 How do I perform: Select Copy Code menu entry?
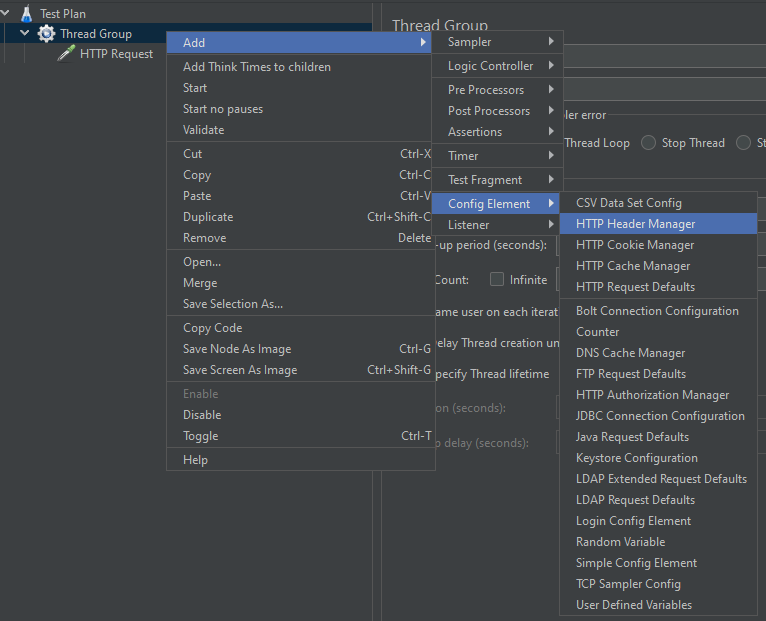tap(300, 328)
